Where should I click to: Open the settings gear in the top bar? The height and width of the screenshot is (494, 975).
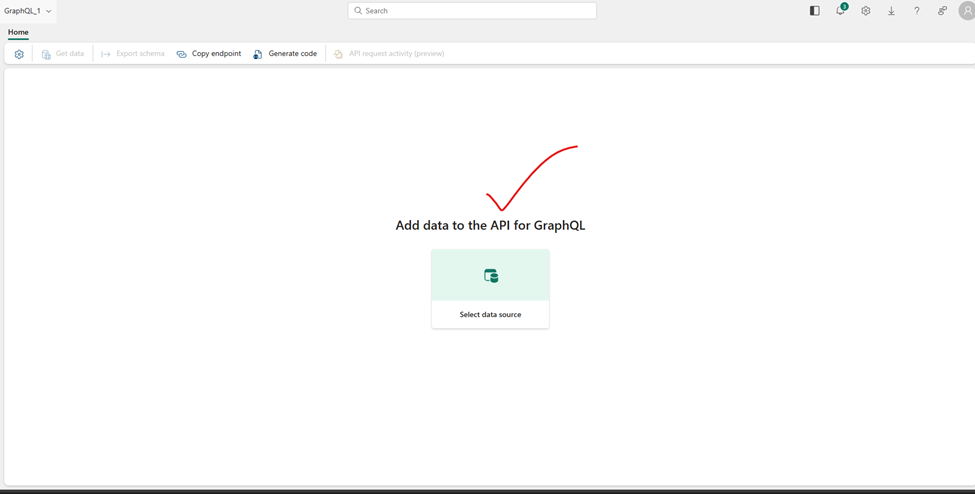tap(866, 11)
